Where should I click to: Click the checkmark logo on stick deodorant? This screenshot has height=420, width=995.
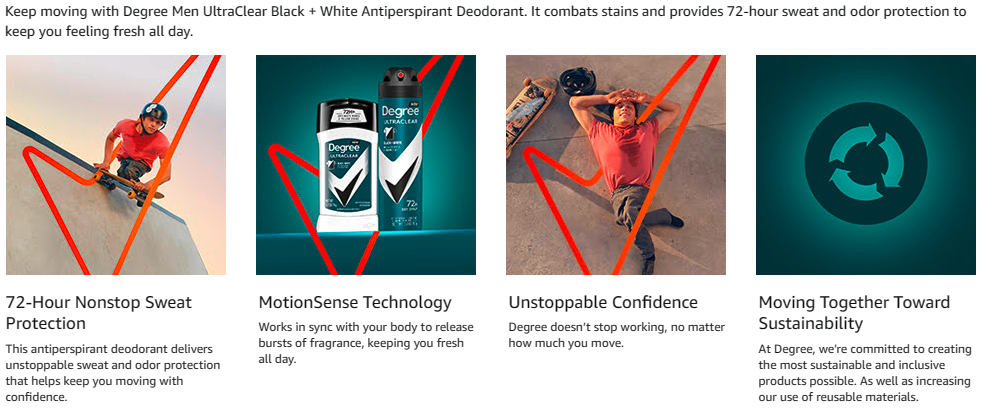[348, 189]
